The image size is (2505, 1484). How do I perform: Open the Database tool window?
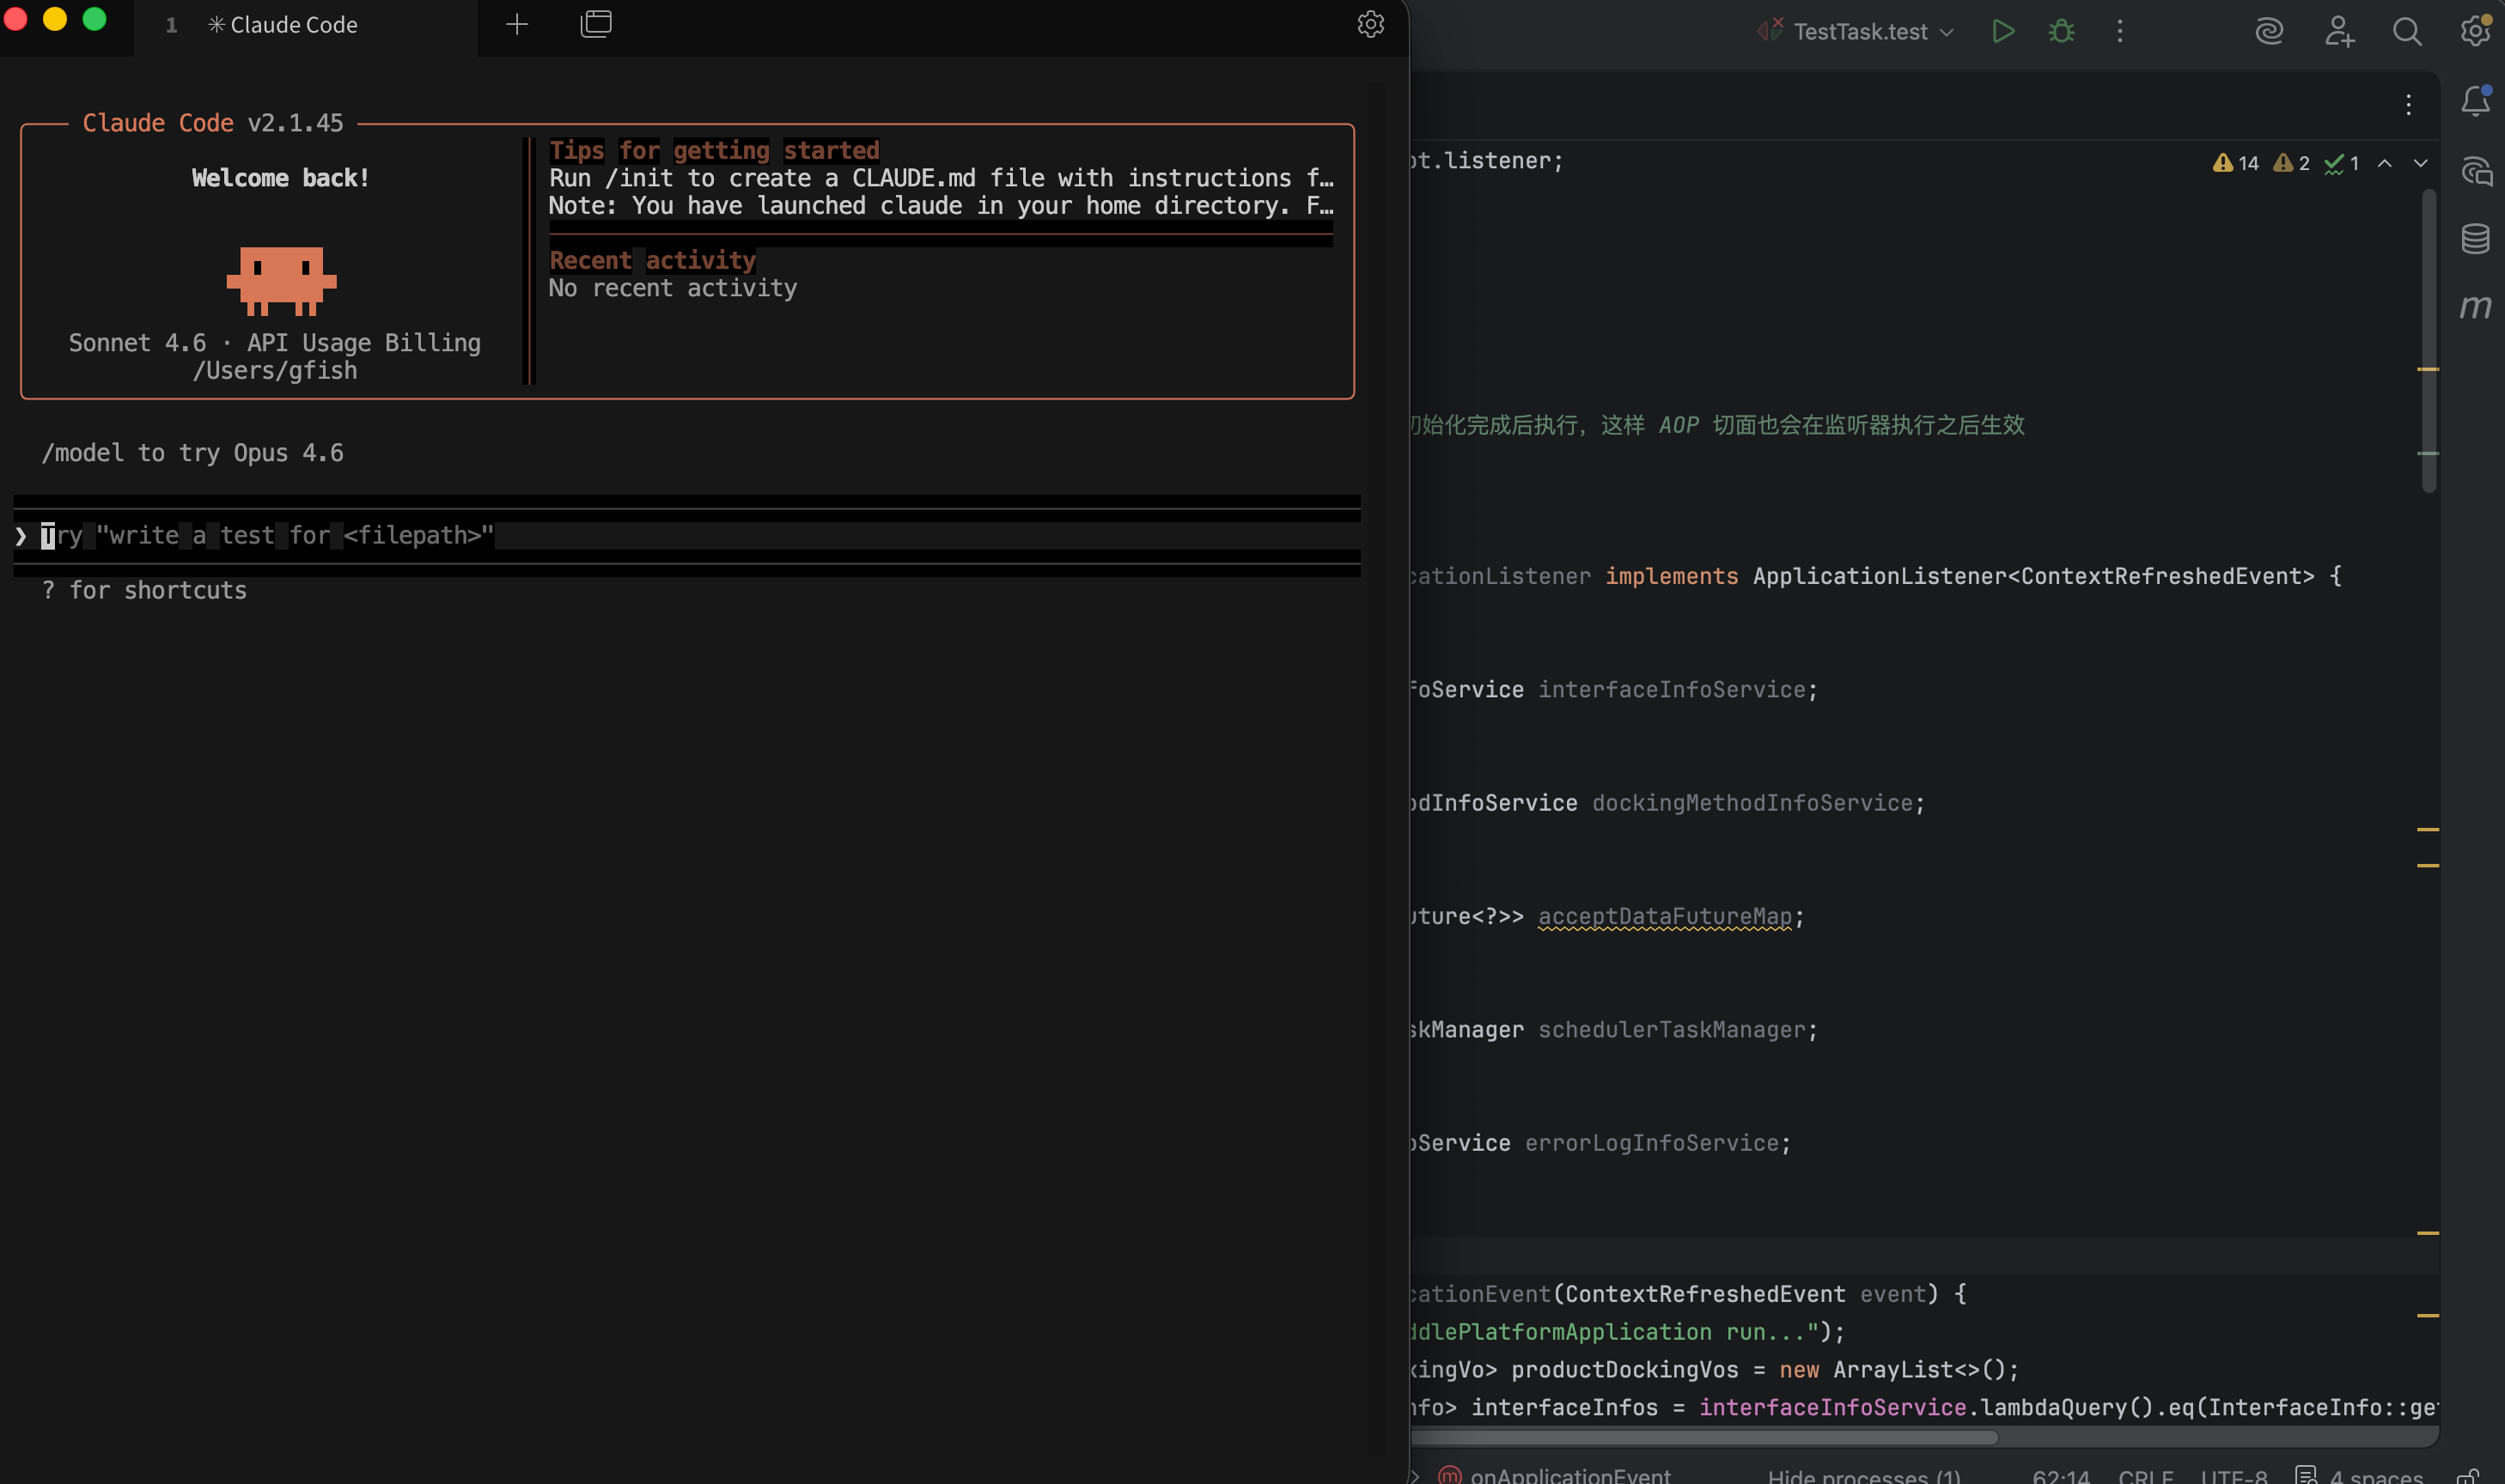point(2475,238)
